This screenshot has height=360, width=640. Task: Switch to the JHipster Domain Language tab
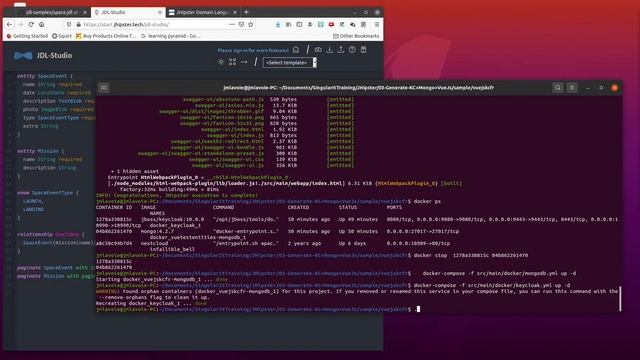tap(203, 12)
